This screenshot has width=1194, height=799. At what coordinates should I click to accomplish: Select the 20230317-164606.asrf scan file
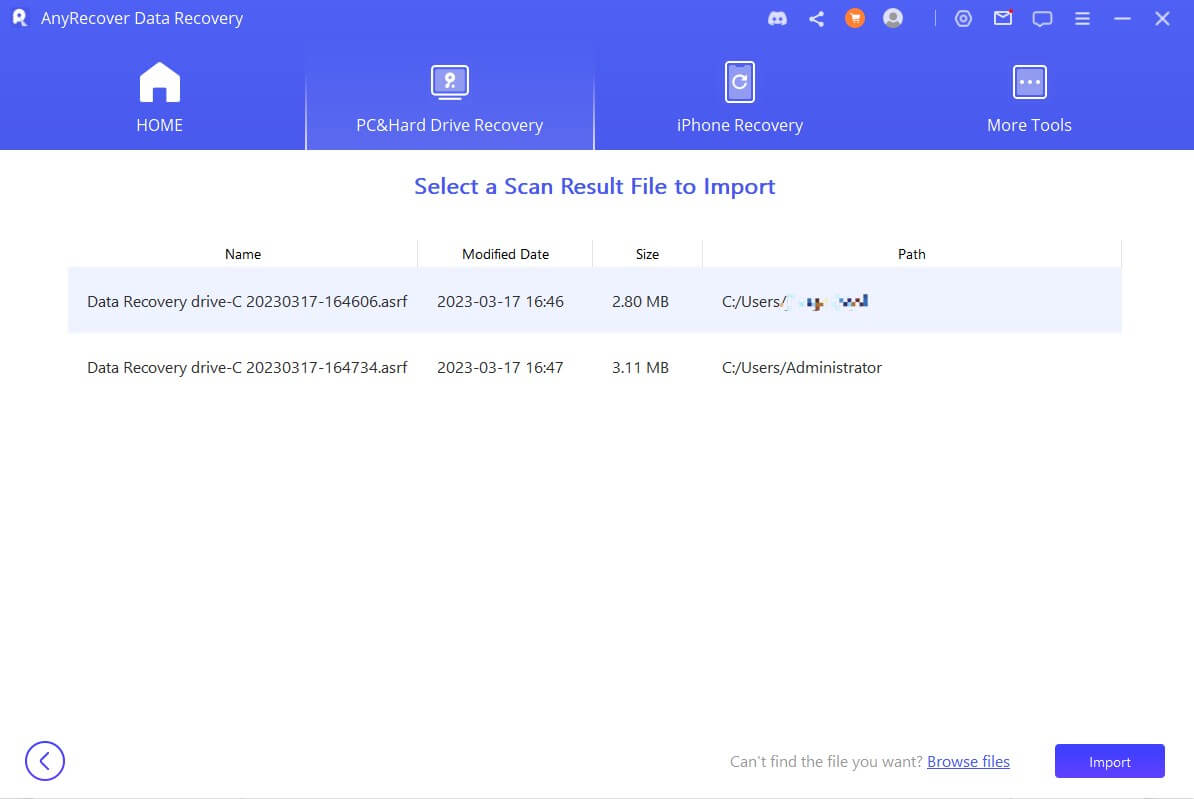point(247,301)
